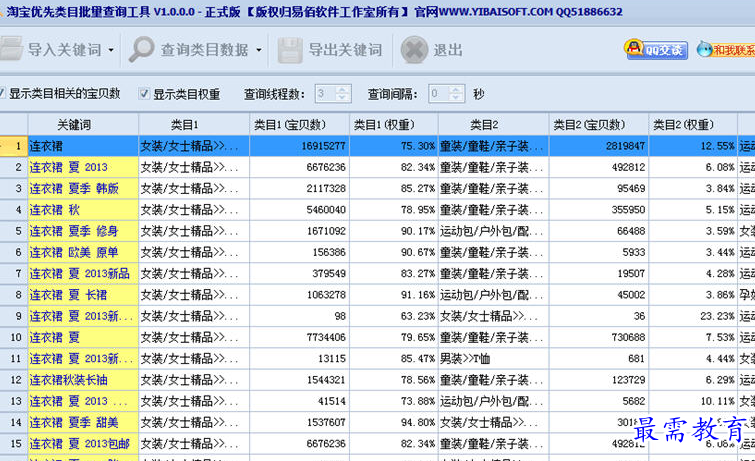
Task: Click the 12.55% weight cell
Action: click(693, 146)
